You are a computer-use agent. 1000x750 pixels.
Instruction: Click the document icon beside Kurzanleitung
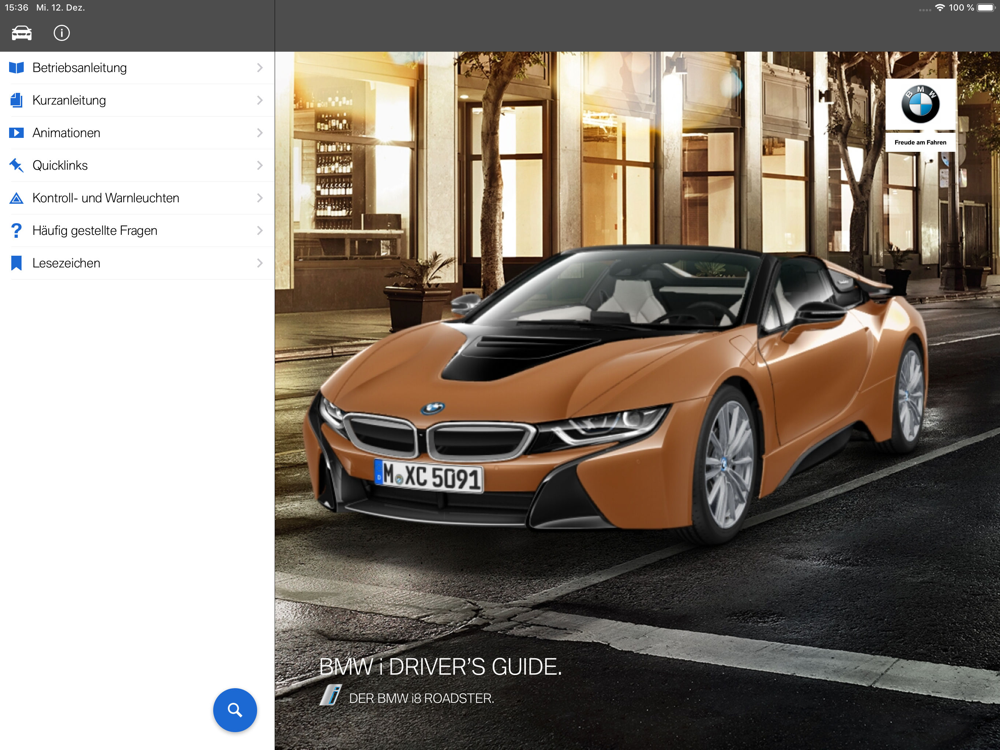point(17,100)
